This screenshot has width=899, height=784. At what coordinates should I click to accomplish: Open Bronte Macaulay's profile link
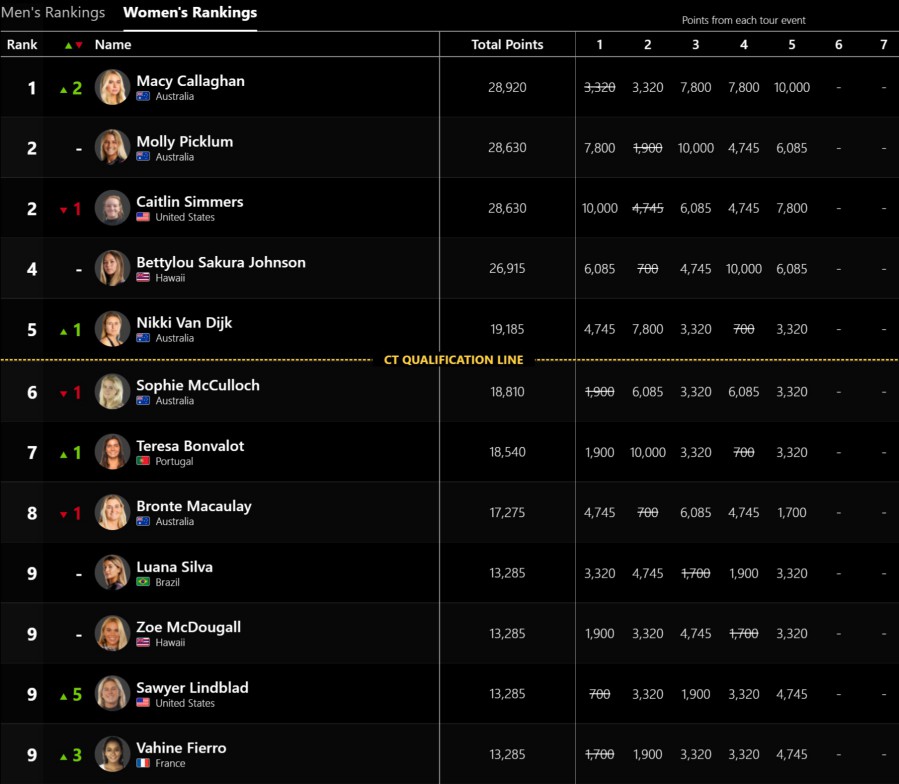point(194,506)
